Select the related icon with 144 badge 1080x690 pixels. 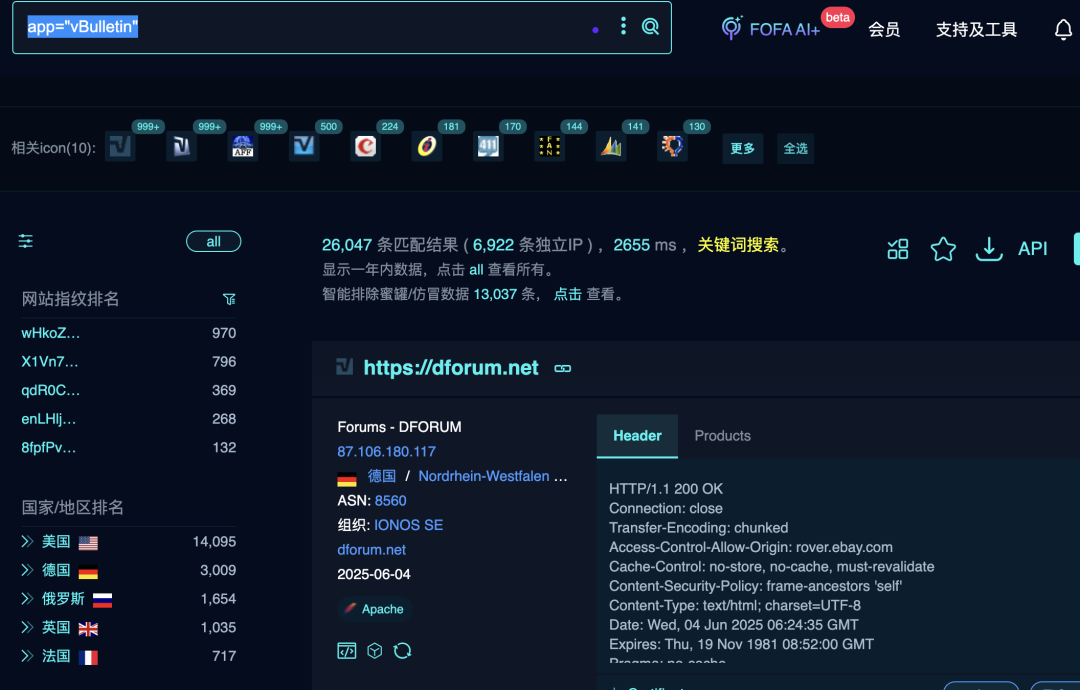(549, 146)
